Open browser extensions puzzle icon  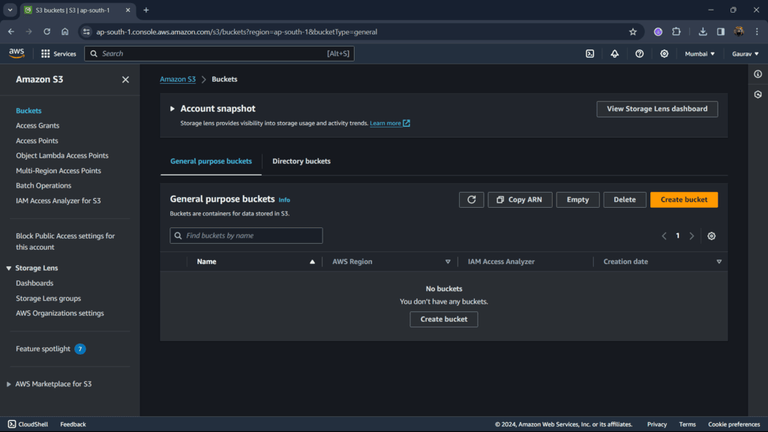click(676, 32)
